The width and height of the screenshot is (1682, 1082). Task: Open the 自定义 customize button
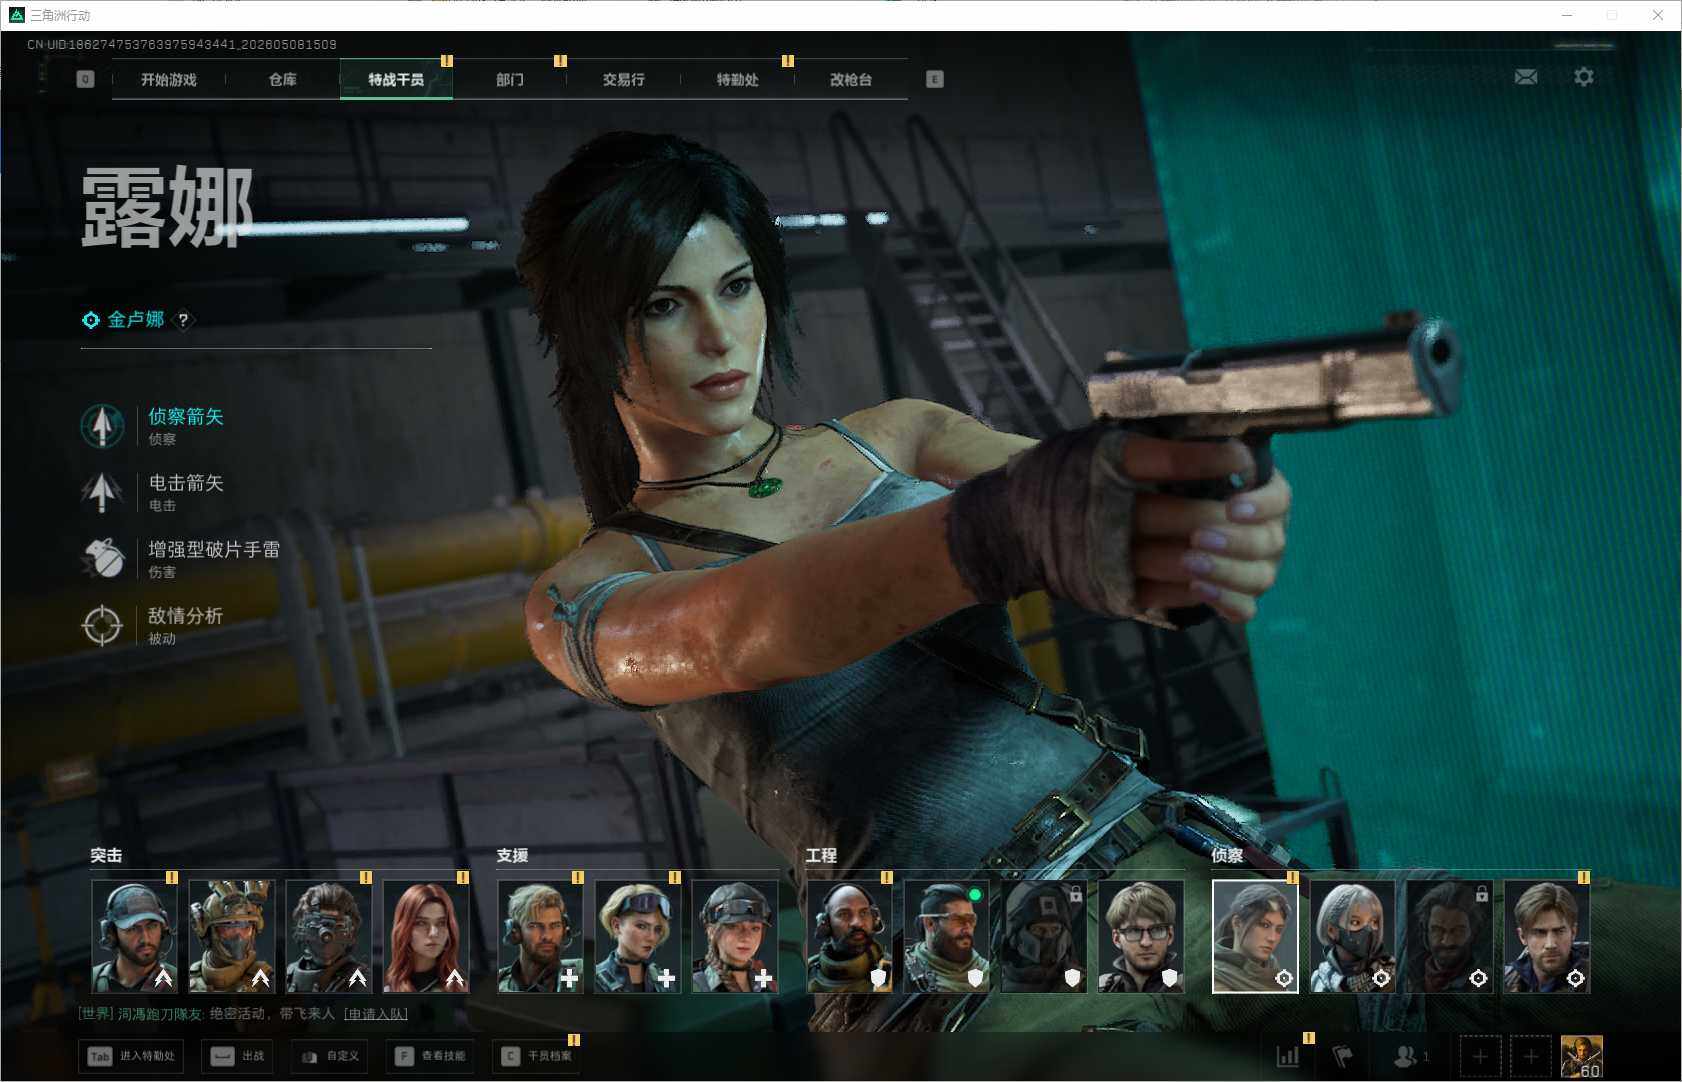click(330, 1056)
